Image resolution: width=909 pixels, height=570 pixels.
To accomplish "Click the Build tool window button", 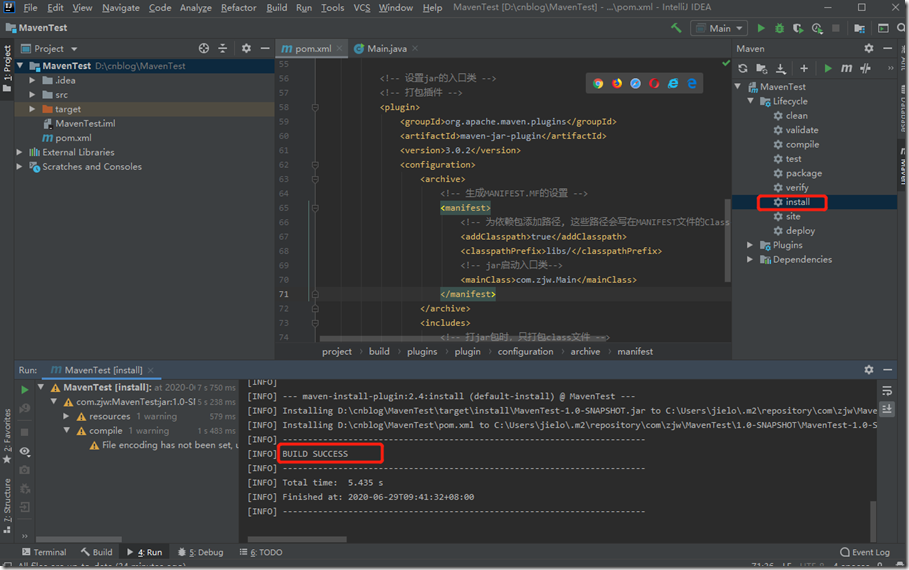I will coord(97,552).
